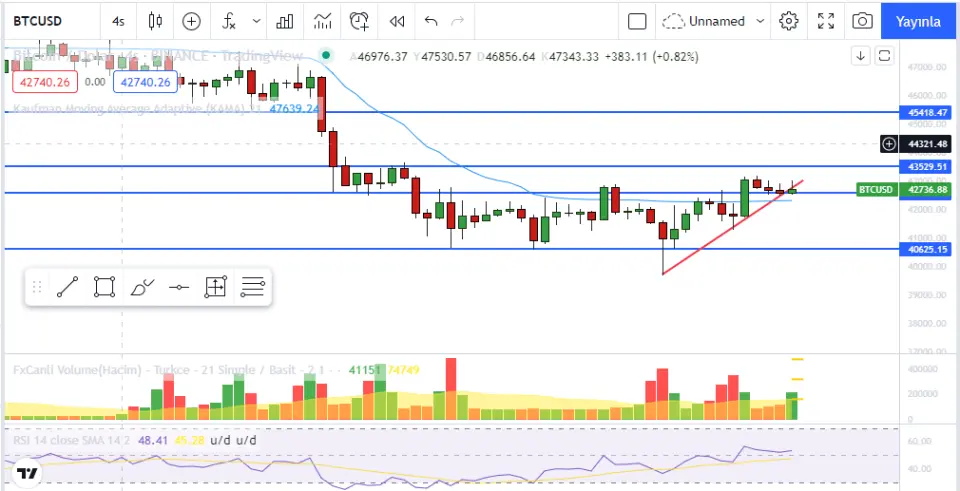Collapse the pane with the down-arrow button

(860, 56)
